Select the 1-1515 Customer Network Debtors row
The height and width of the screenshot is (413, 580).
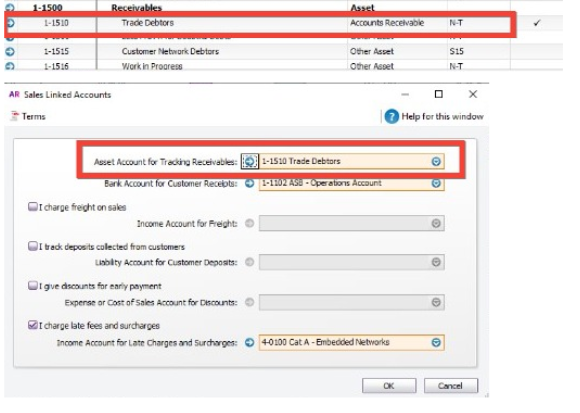283,51
